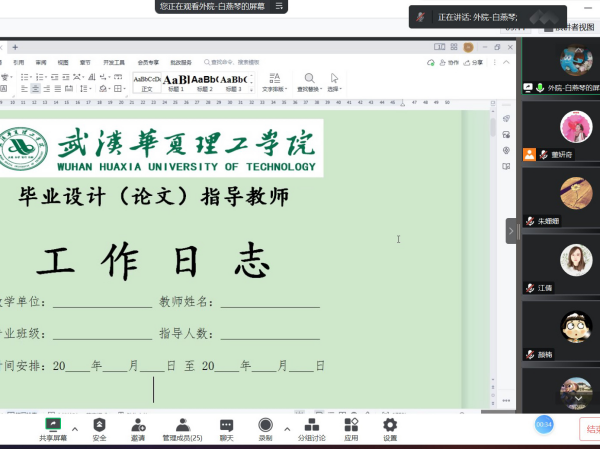Align paragraph text right
Screen dimensions: 600x449
point(47,89)
